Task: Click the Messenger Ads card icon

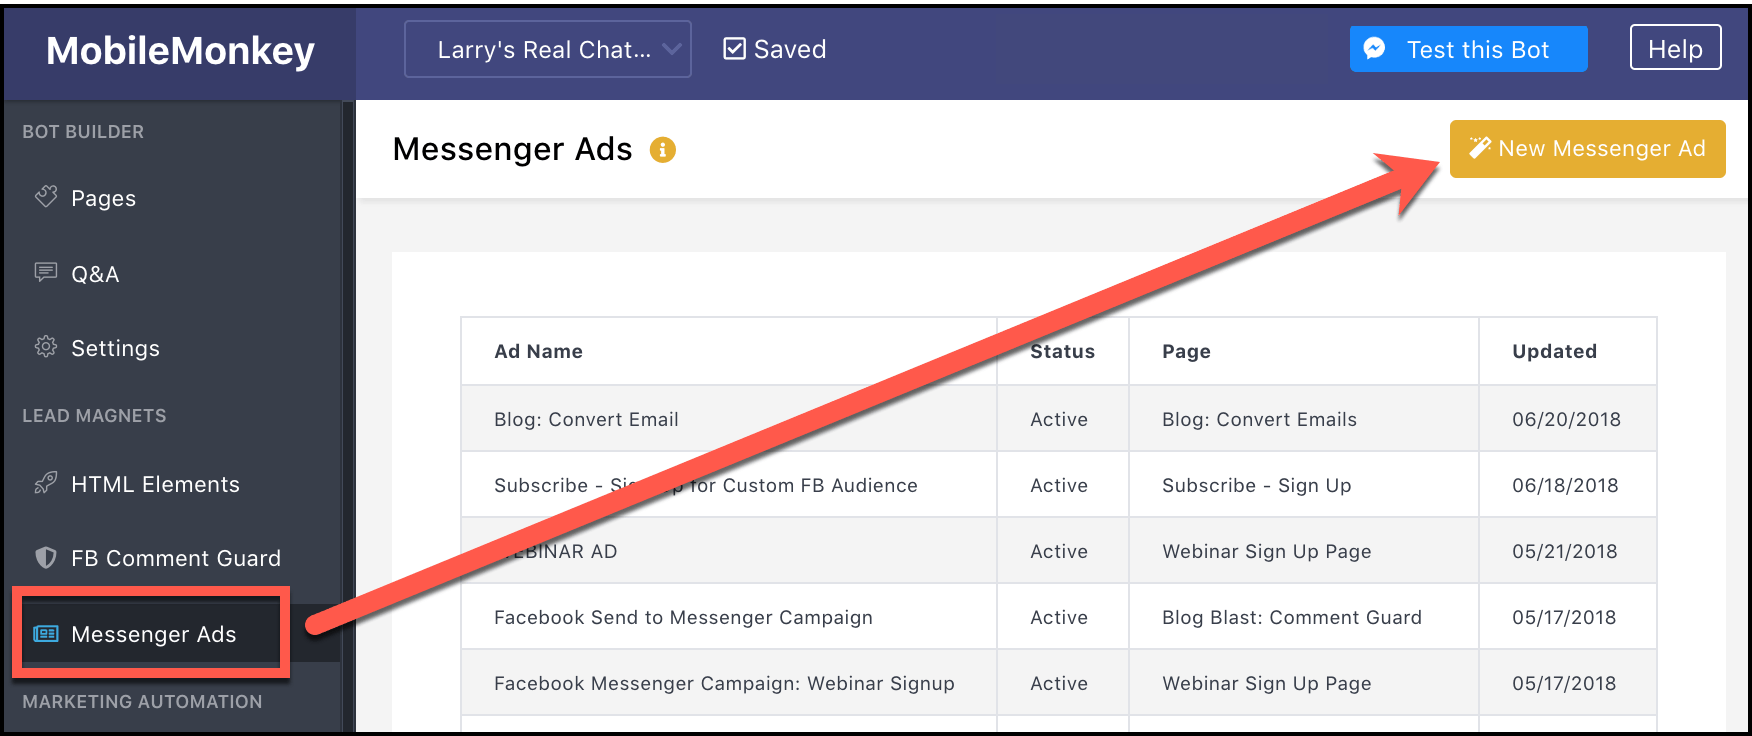Action: pos(46,633)
